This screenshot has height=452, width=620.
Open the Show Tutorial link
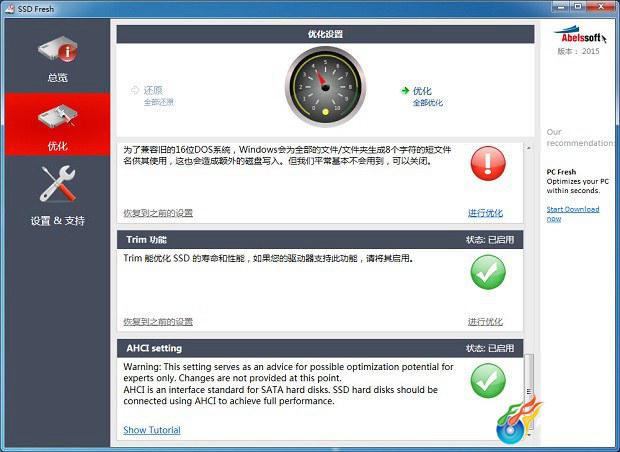pyautogui.click(x=152, y=430)
